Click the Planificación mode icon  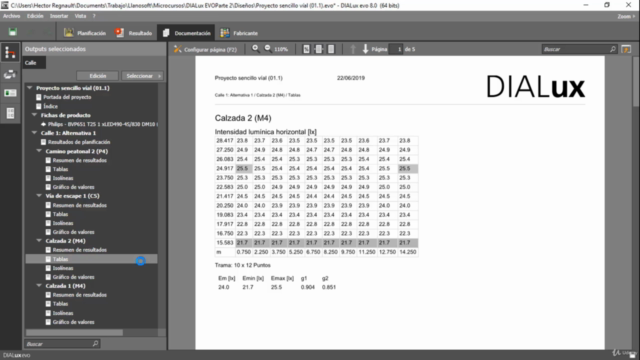69,33
